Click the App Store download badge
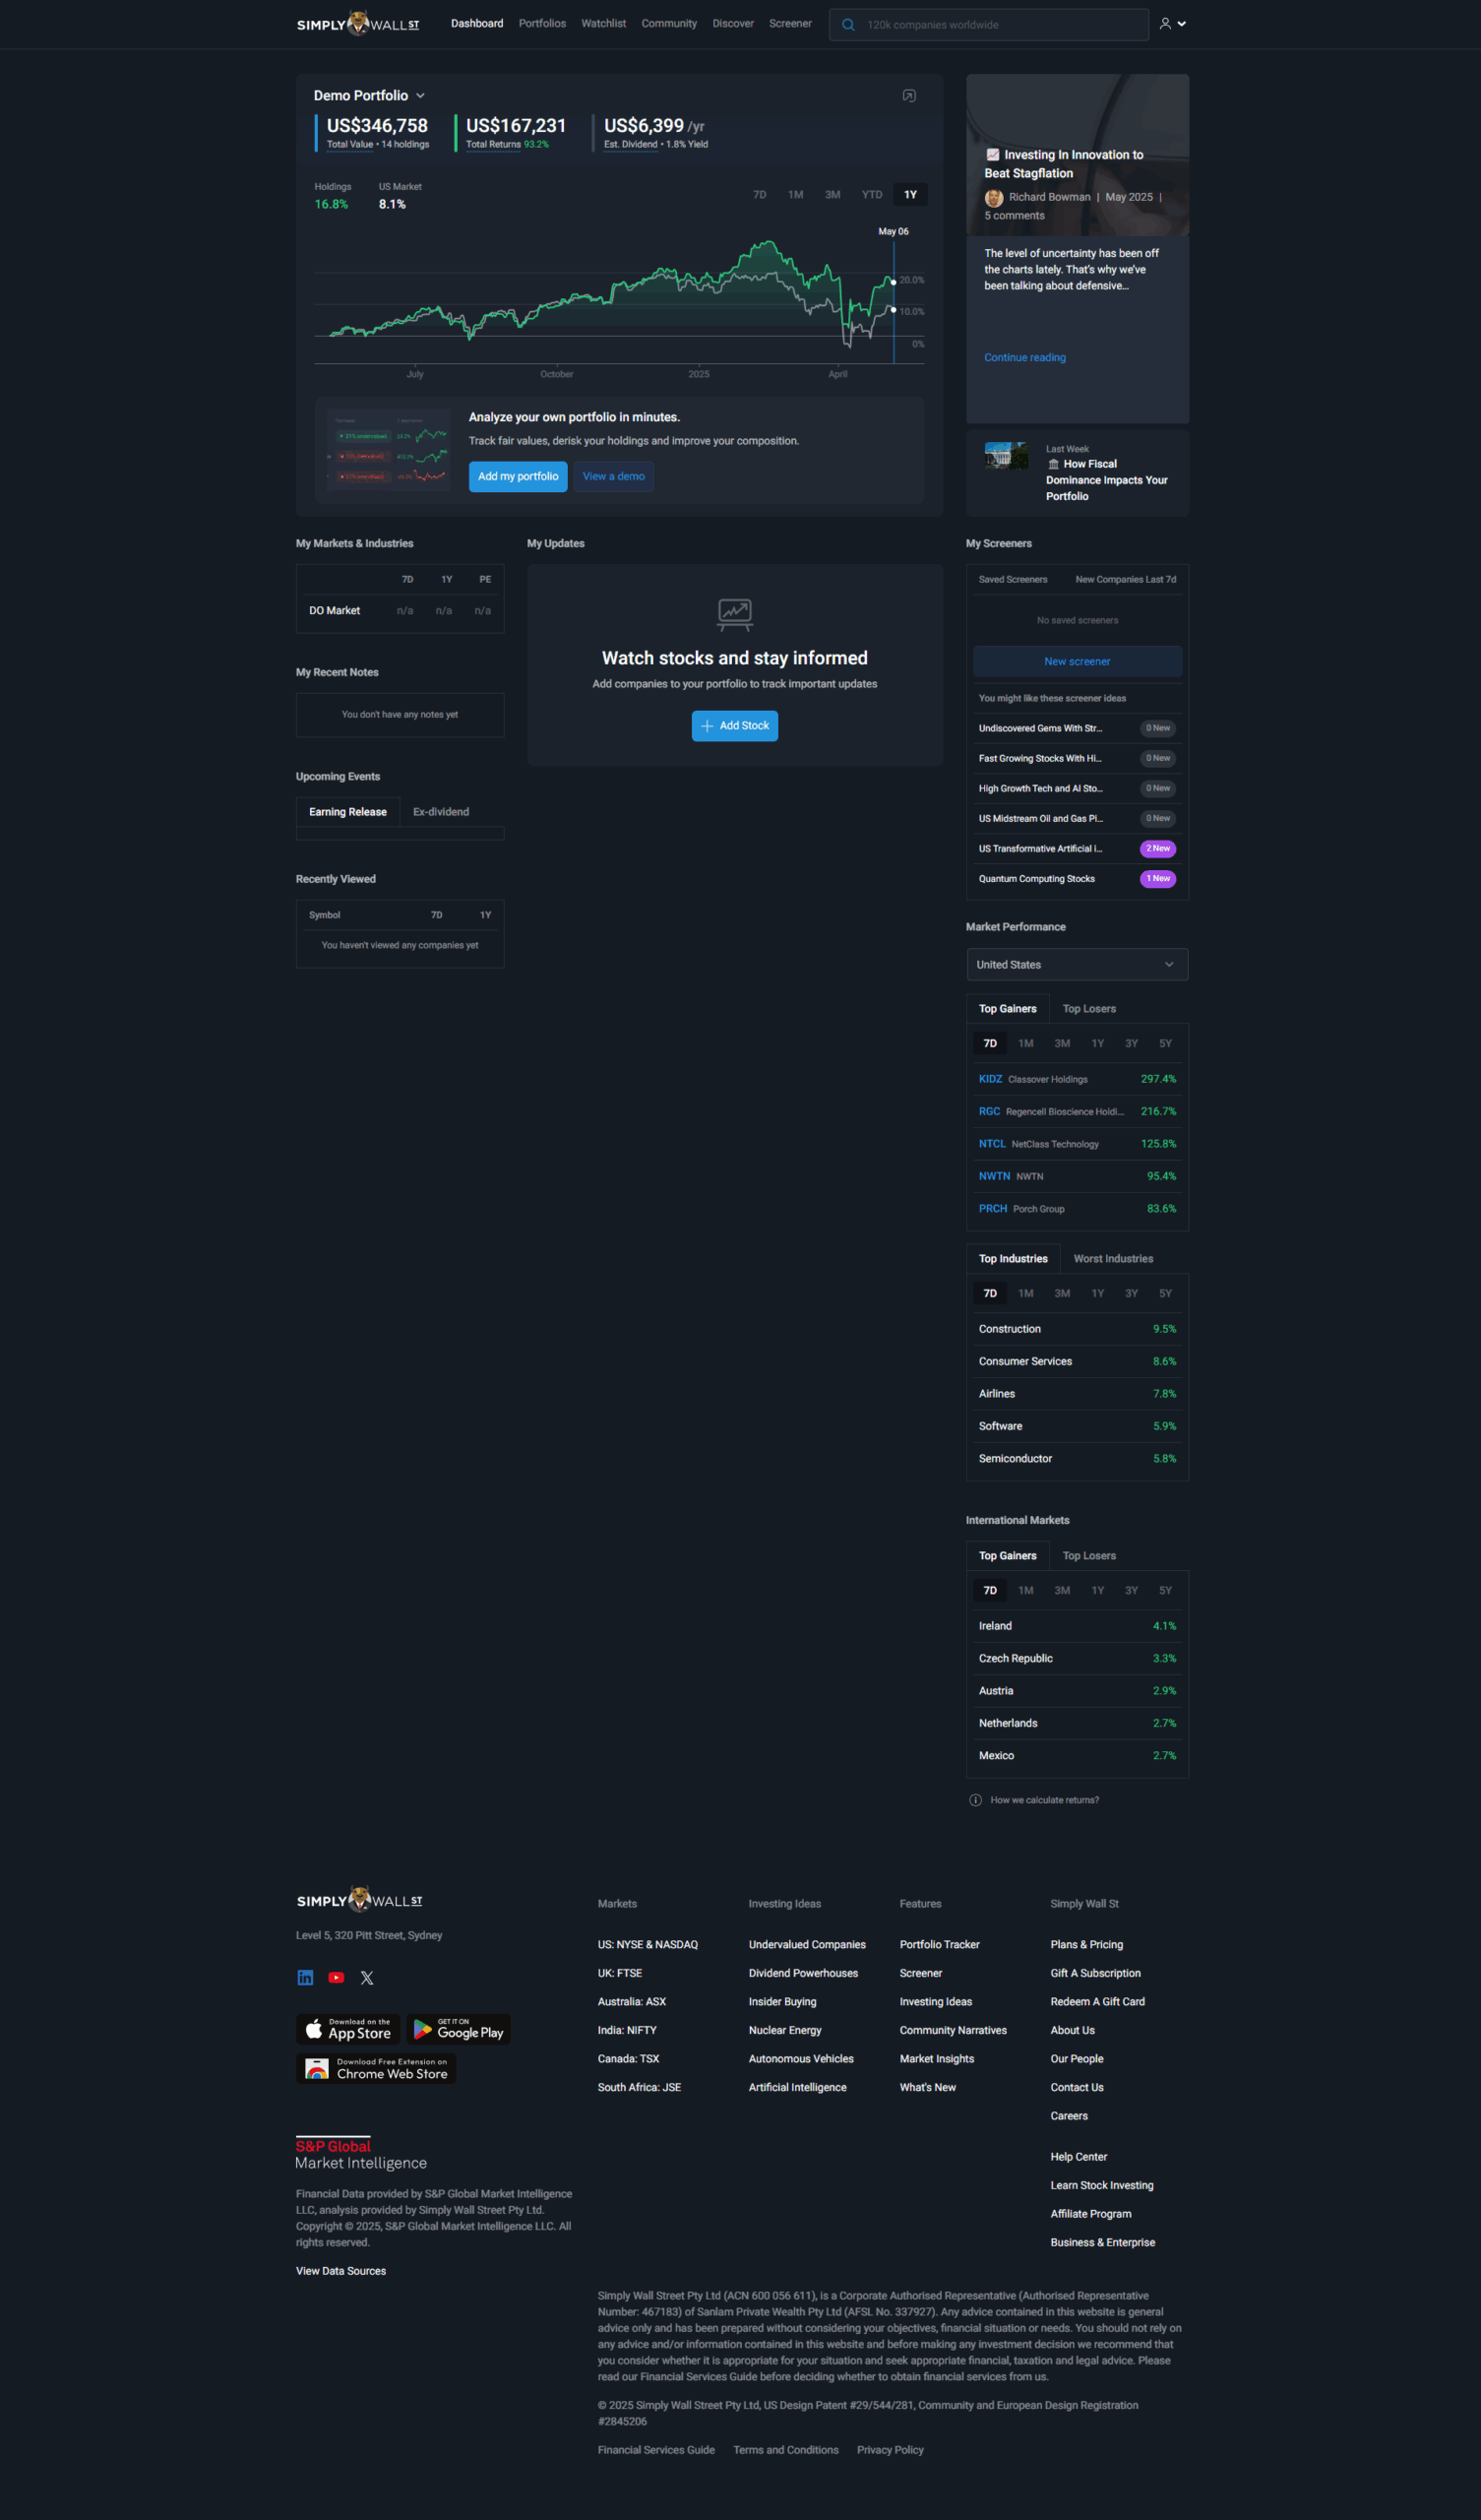This screenshot has width=1481, height=2520. [348, 2028]
